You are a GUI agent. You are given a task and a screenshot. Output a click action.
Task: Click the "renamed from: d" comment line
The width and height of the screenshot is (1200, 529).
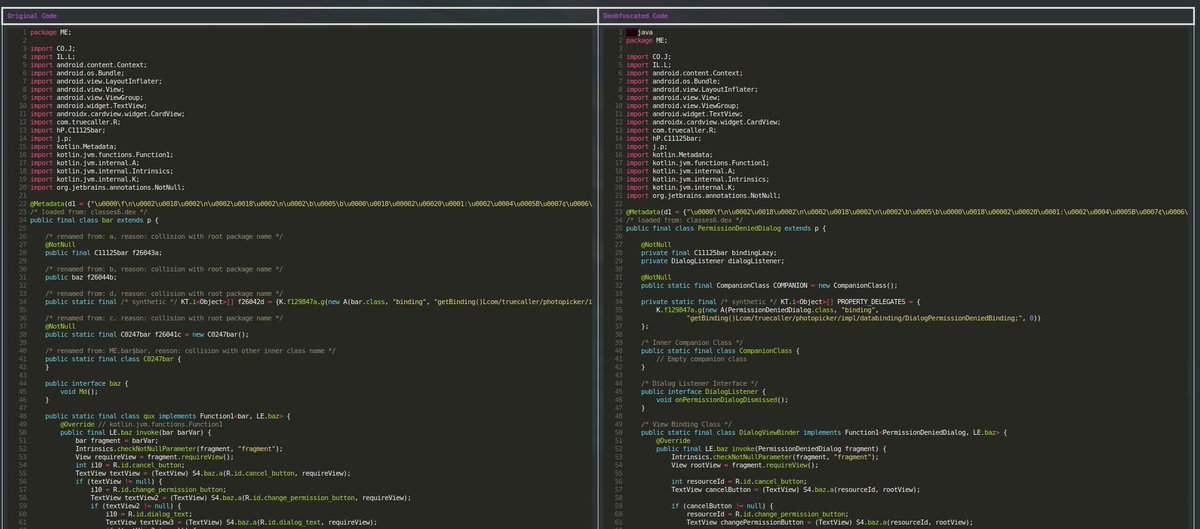click(x=164, y=293)
